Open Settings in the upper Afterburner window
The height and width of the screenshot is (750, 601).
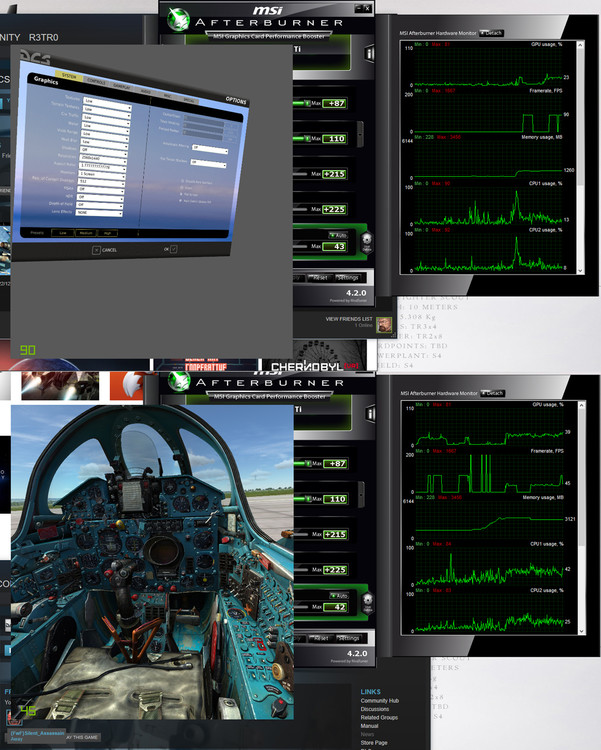[x=347, y=277]
